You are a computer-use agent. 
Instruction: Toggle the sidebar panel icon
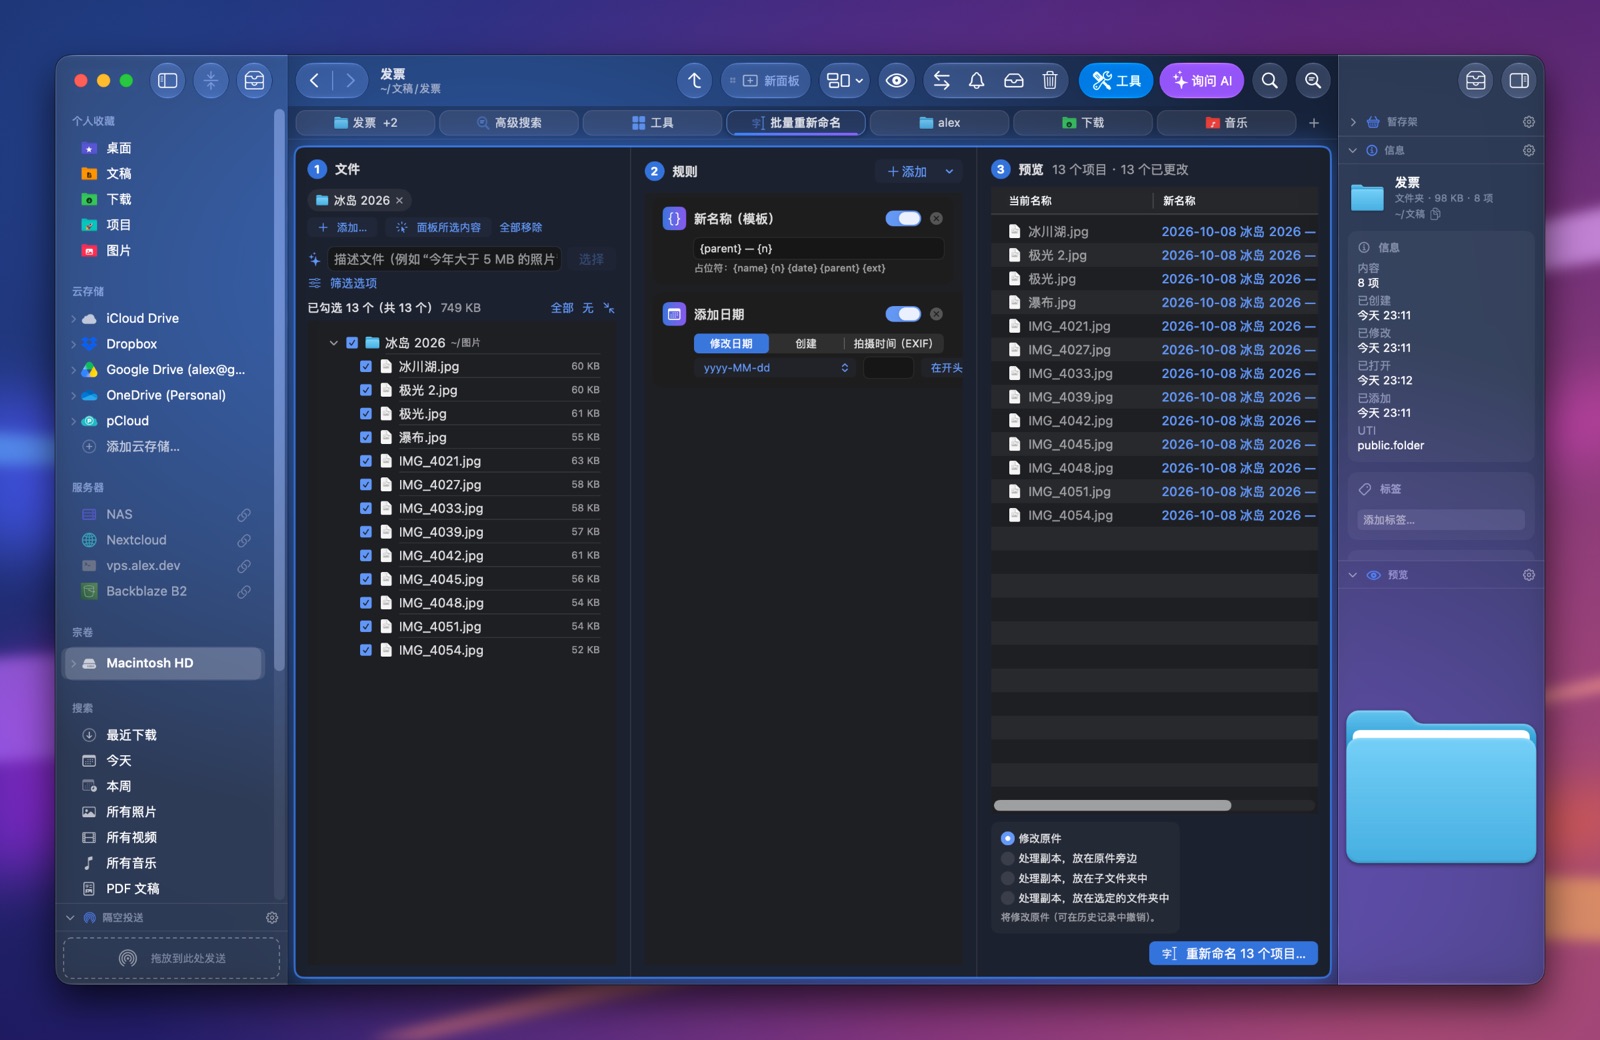point(168,81)
